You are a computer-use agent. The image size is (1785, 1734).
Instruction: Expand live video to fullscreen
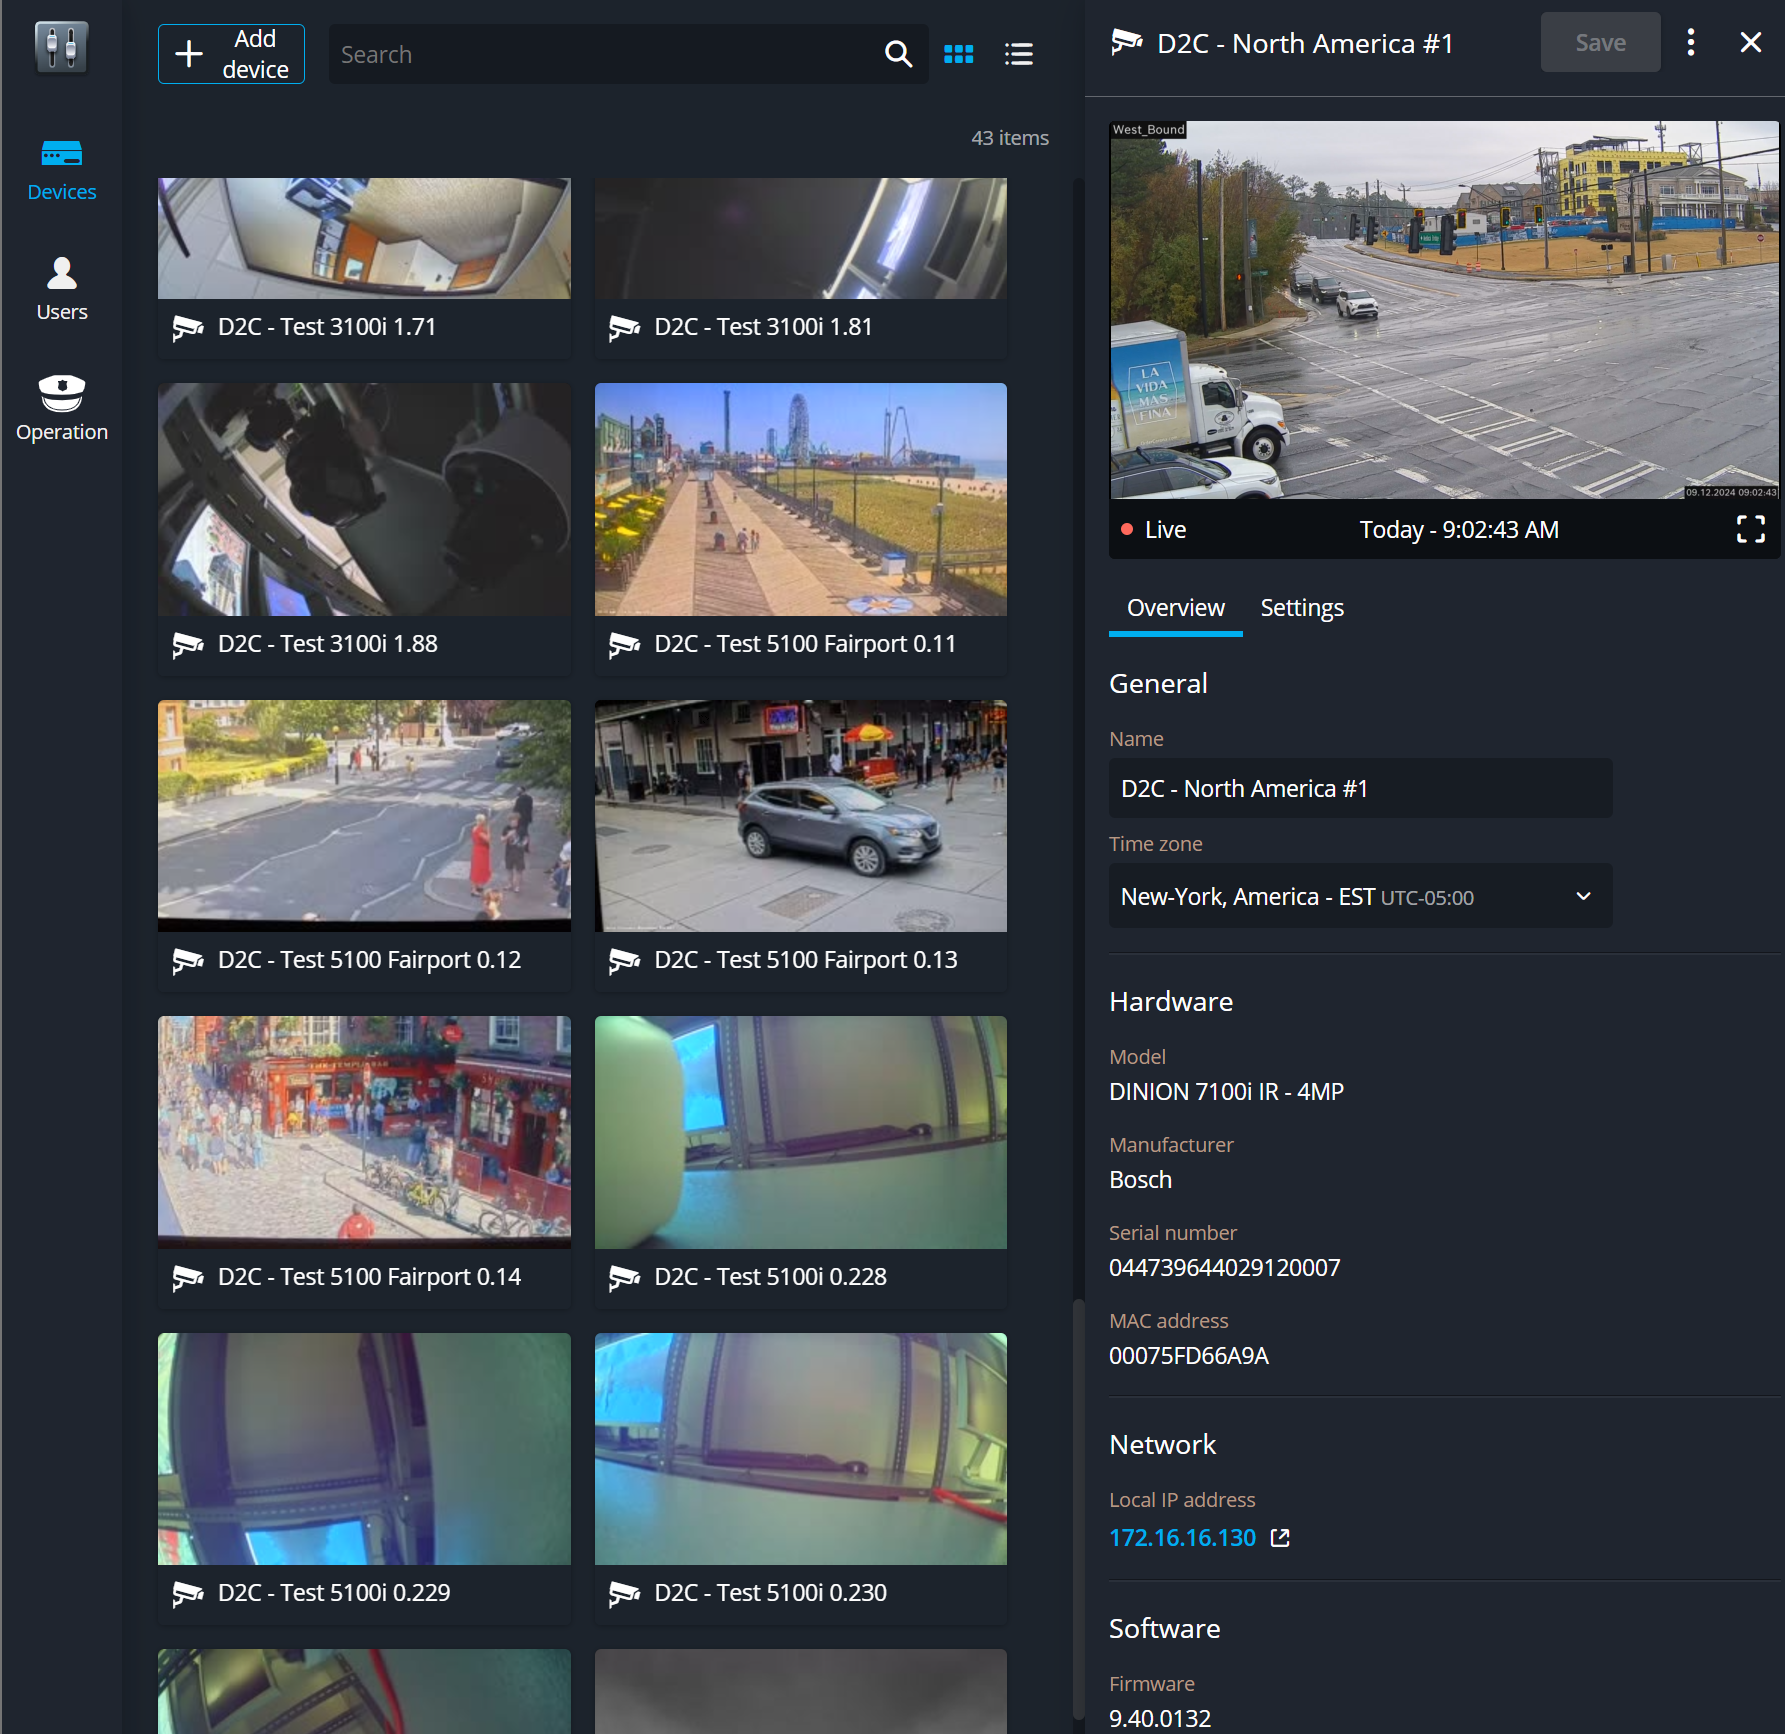tap(1750, 529)
